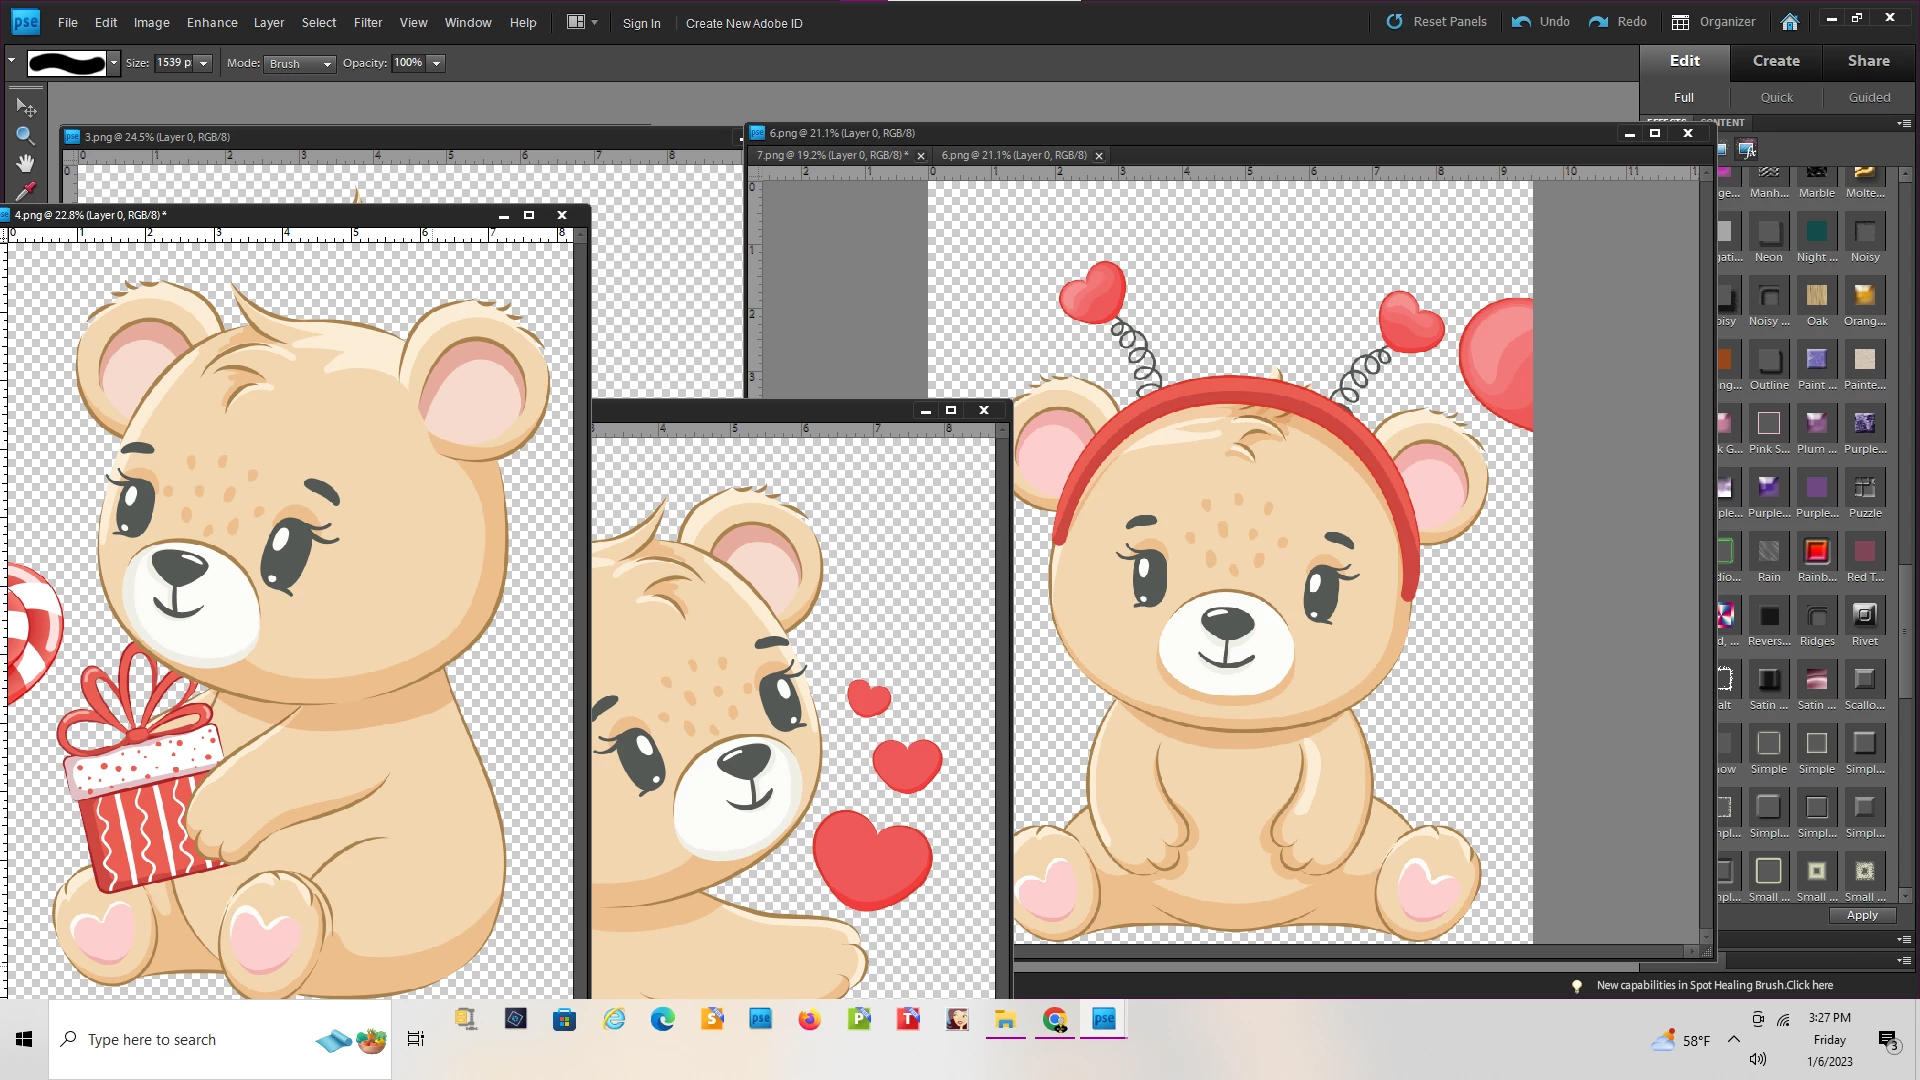Select the Hand tool
Viewport: 1920px width, 1080px height.
pos(25,162)
